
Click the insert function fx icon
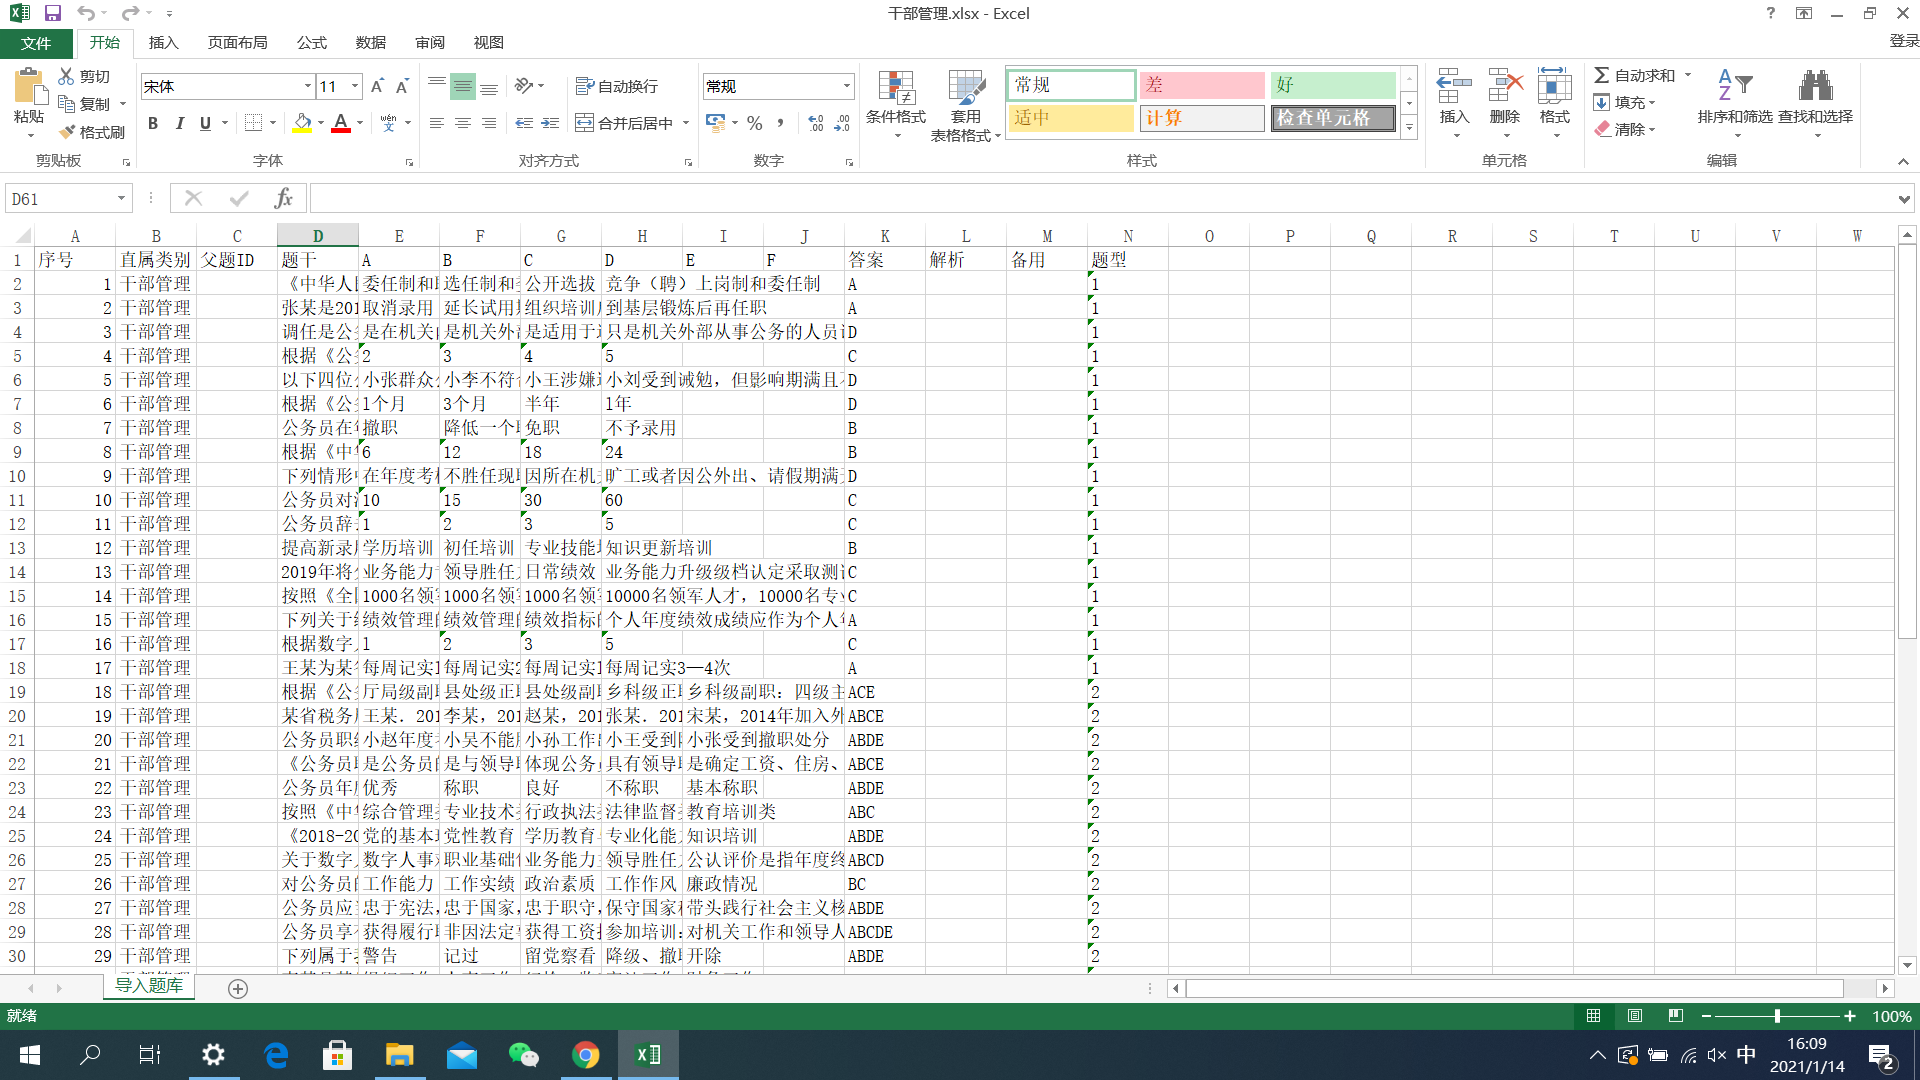pyautogui.click(x=283, y=198)
